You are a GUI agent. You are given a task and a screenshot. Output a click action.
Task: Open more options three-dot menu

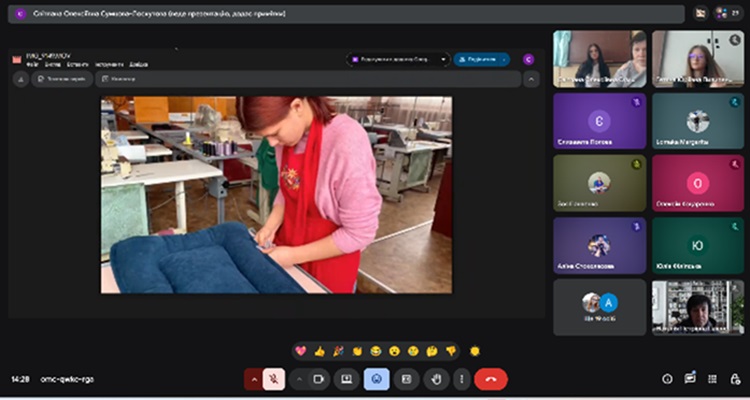point(461,379)
